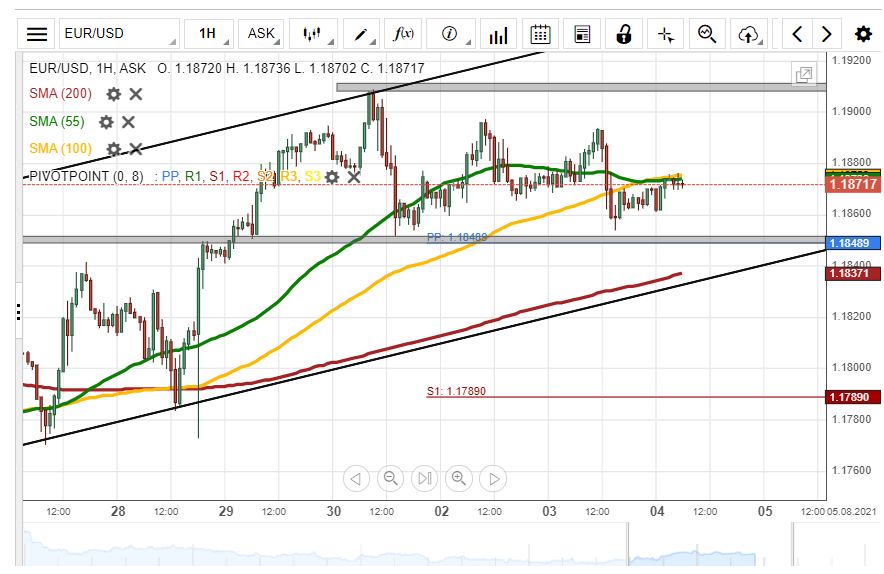Open the f(x) indicators menu
The image size is (884, 574).
(403, 34)
